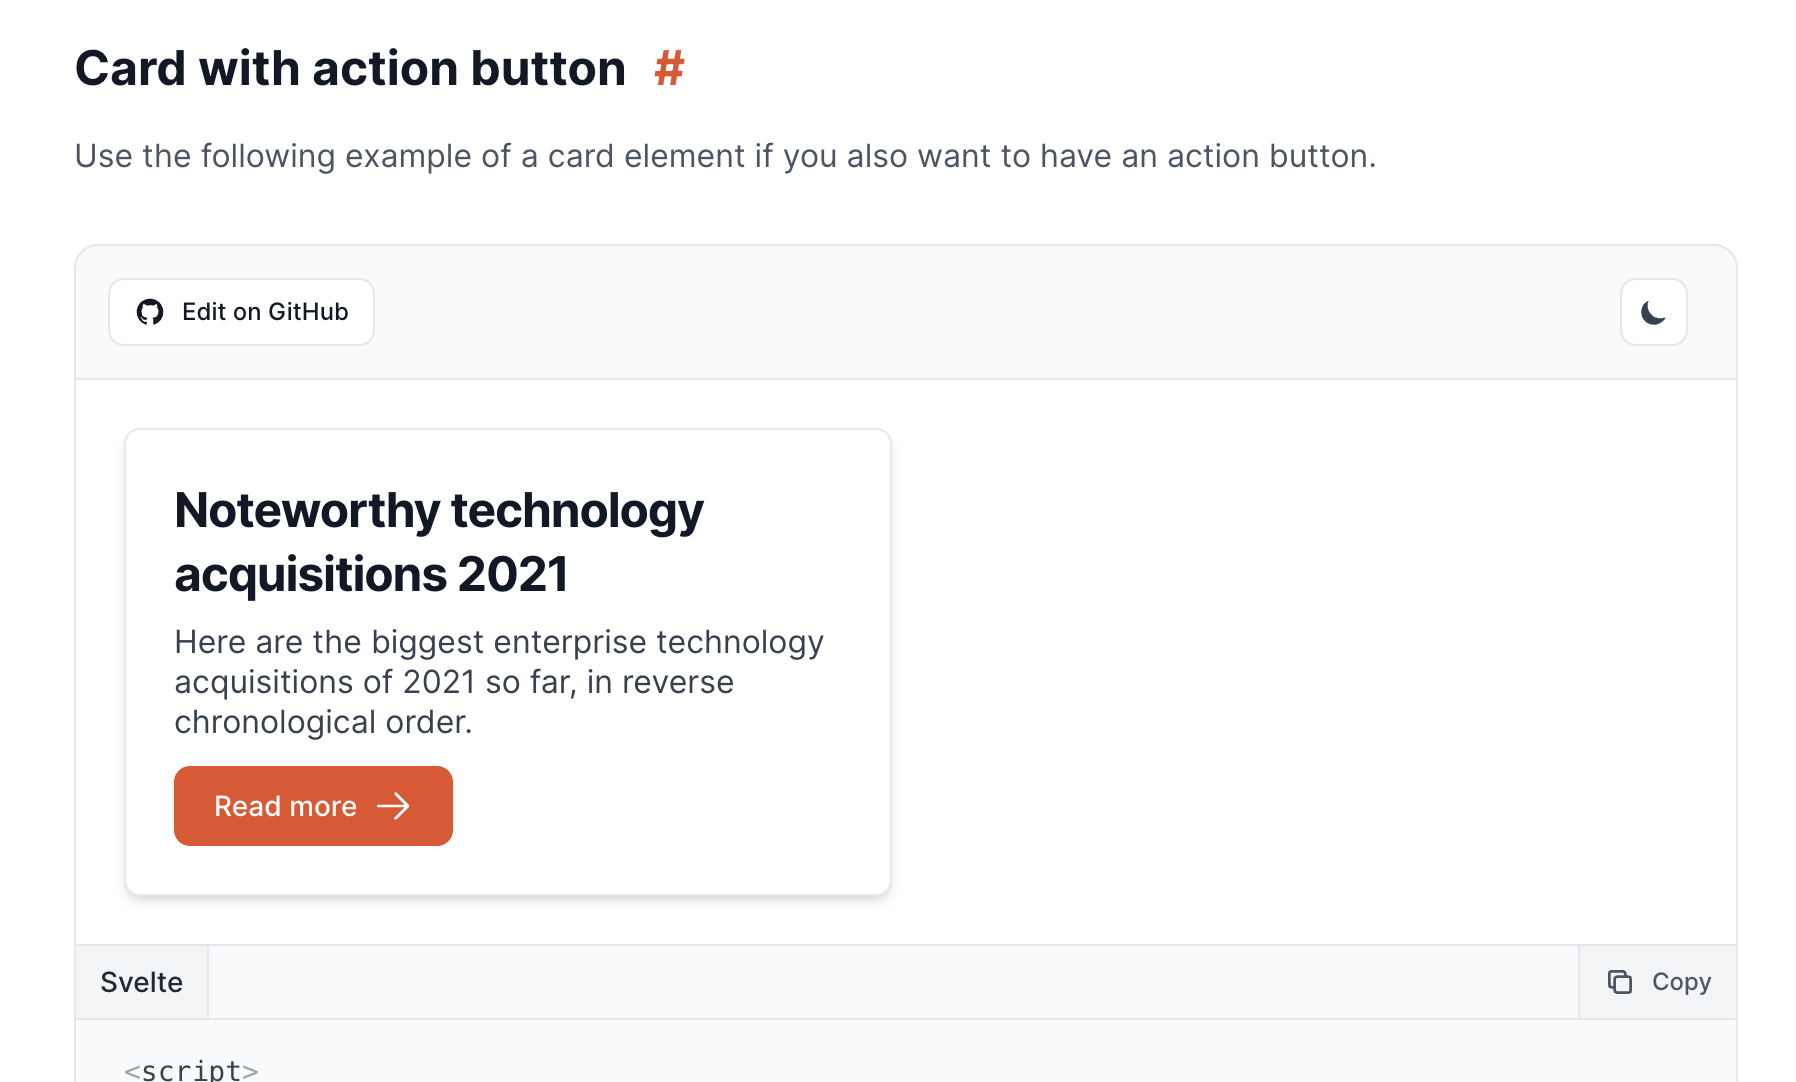1796x1082 pixels.
Task: Enable dark appearance via moon toggle button
Action: 1652,311
